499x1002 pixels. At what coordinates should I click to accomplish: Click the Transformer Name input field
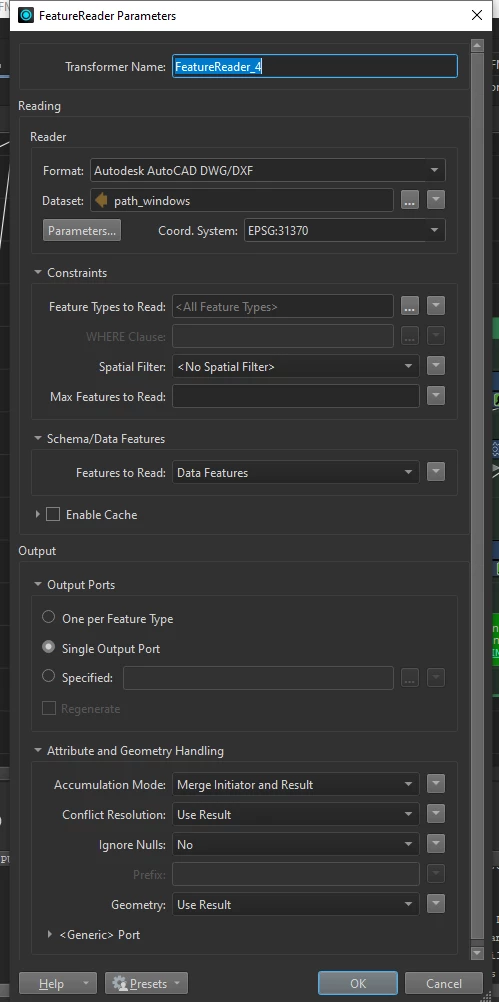point(315,66)
